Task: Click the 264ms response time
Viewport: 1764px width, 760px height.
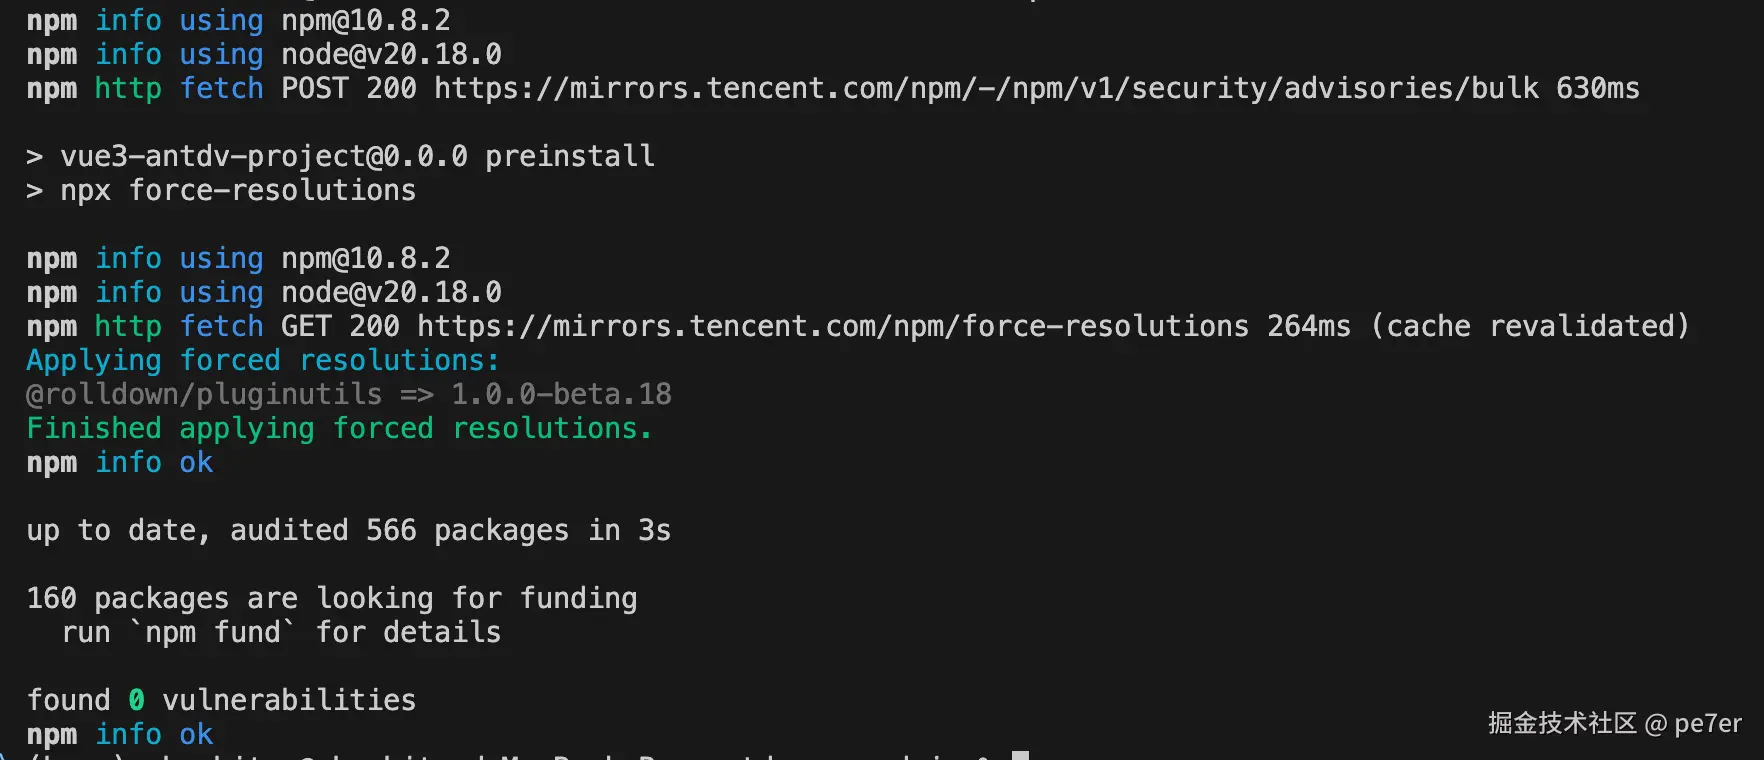Action: coord(1308,326)
